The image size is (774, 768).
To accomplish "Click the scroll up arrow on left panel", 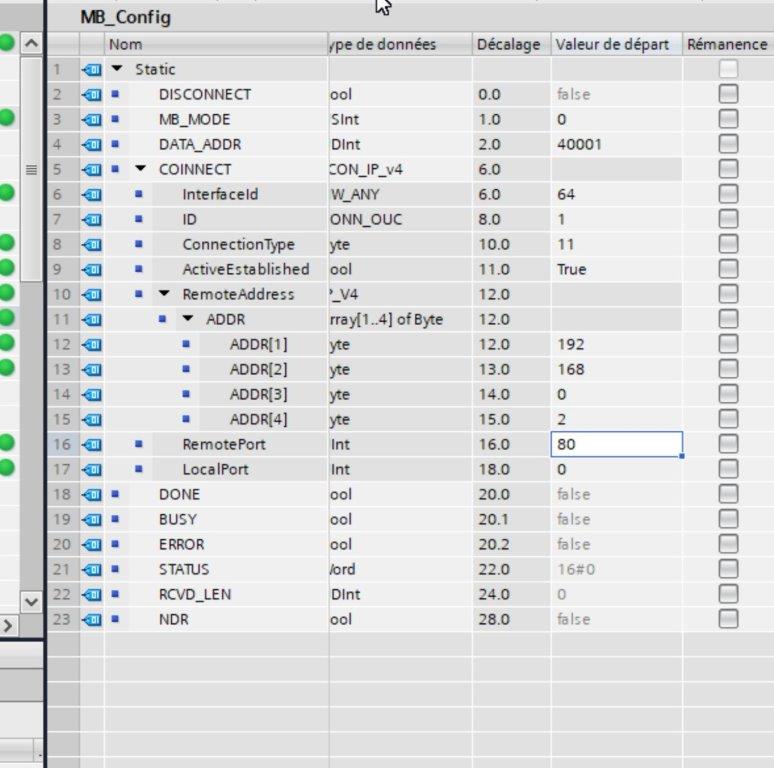I will pyautogui.click(x=30, y=43).
